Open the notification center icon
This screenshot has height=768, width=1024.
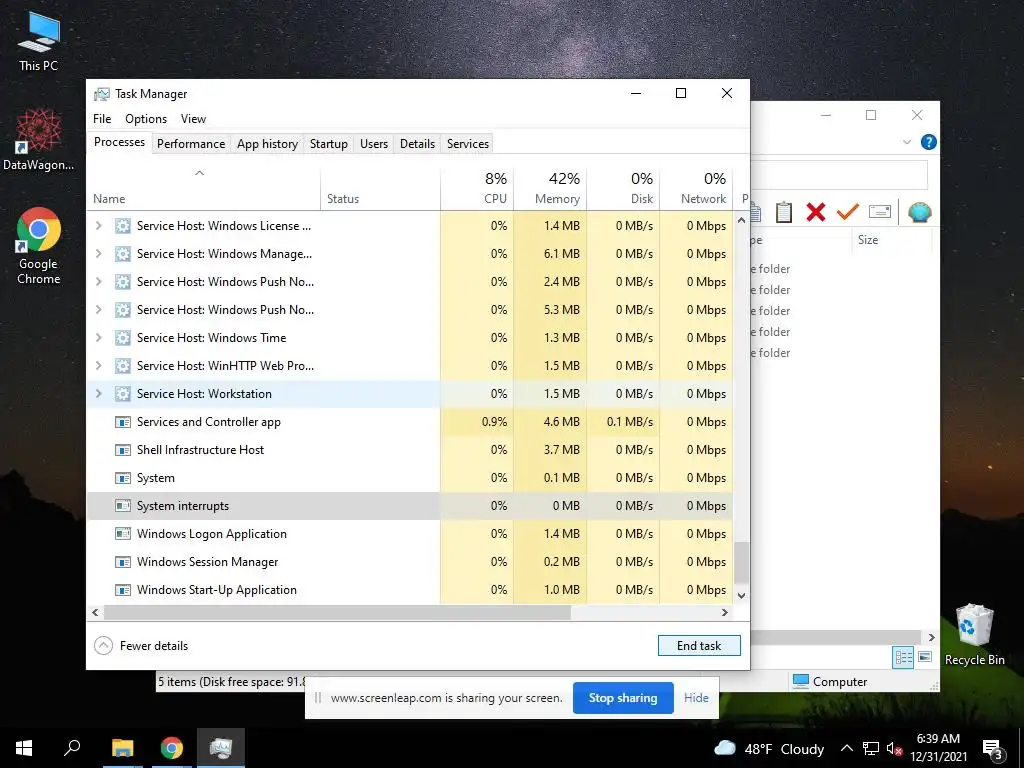click(993, 749)
